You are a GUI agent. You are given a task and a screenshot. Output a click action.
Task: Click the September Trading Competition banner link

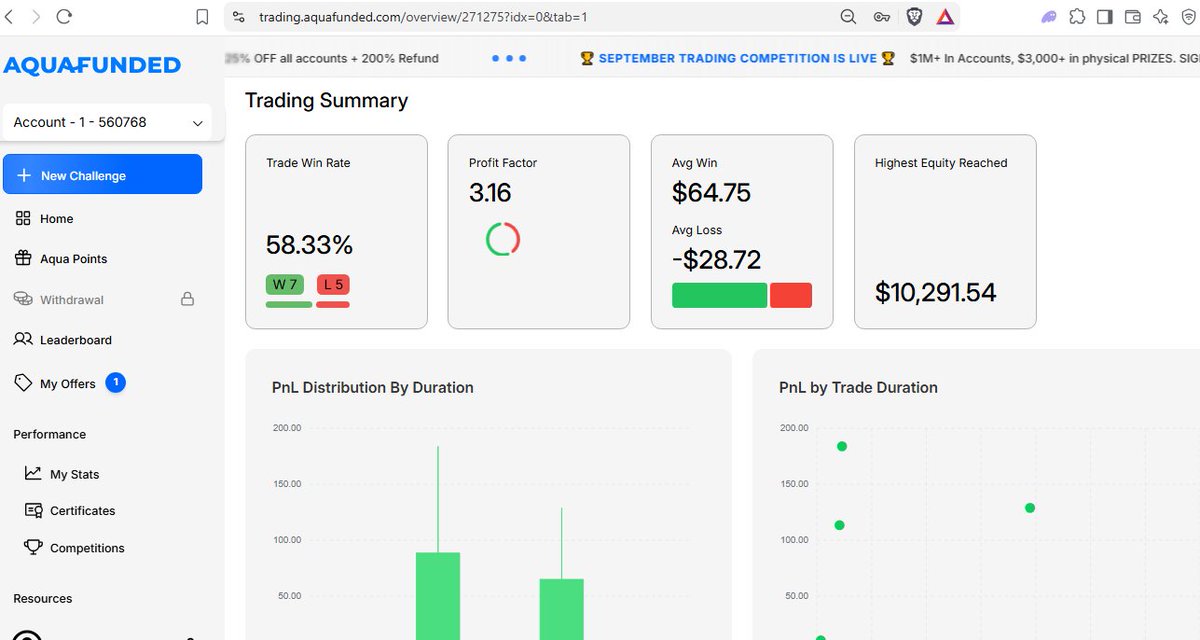point(737,58)
